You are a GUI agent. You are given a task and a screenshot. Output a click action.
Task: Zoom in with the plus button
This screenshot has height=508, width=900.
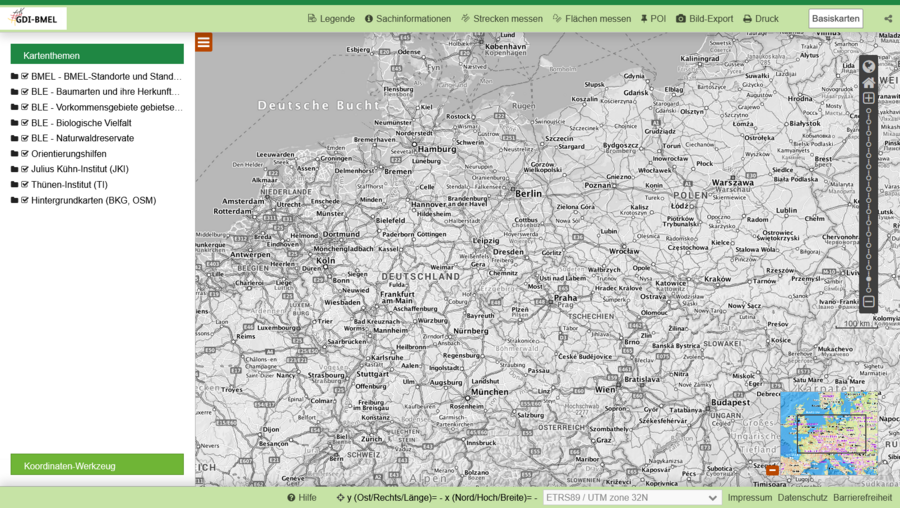click(868, 98)
